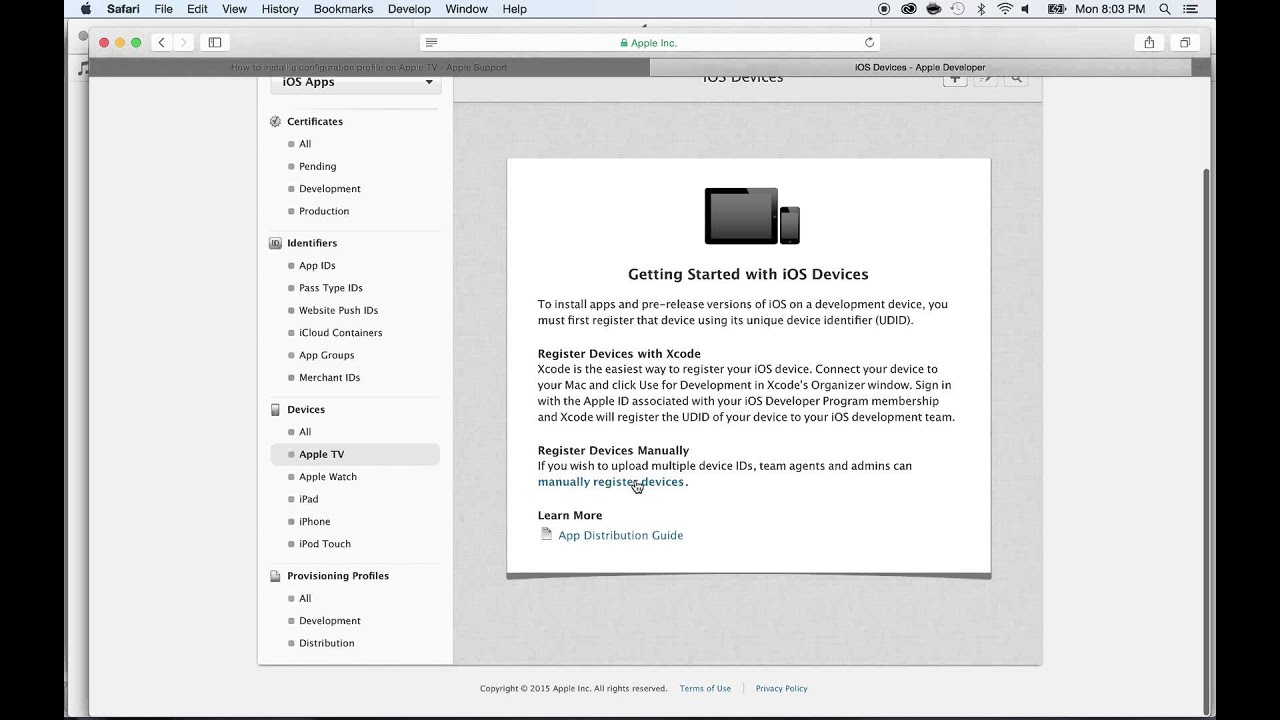Select Pass Type IDs
1280x720 pixels.
click(x=330, y=288)
